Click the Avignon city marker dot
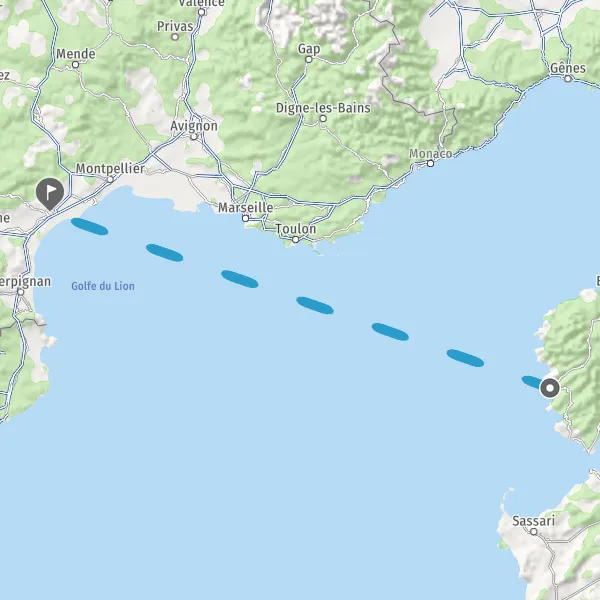The height and width of the screenshot is (600, 600). (194, 137)
